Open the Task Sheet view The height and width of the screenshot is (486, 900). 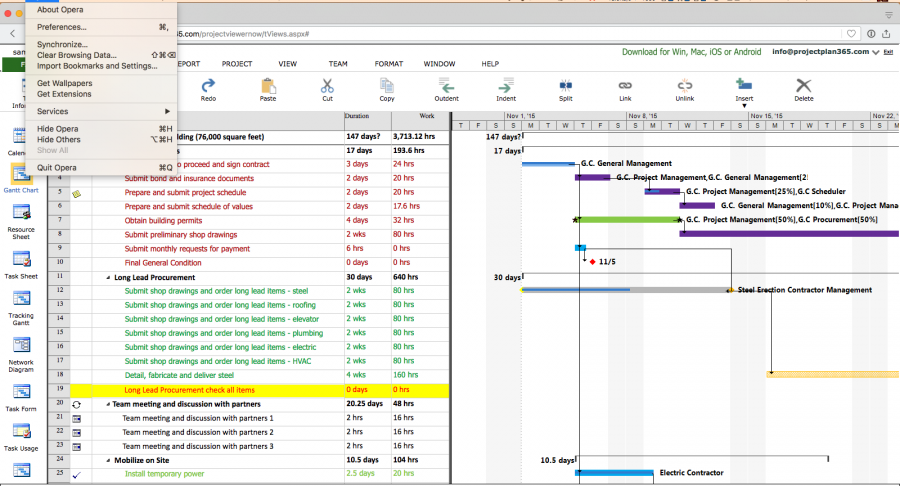(x=21, y=265)
